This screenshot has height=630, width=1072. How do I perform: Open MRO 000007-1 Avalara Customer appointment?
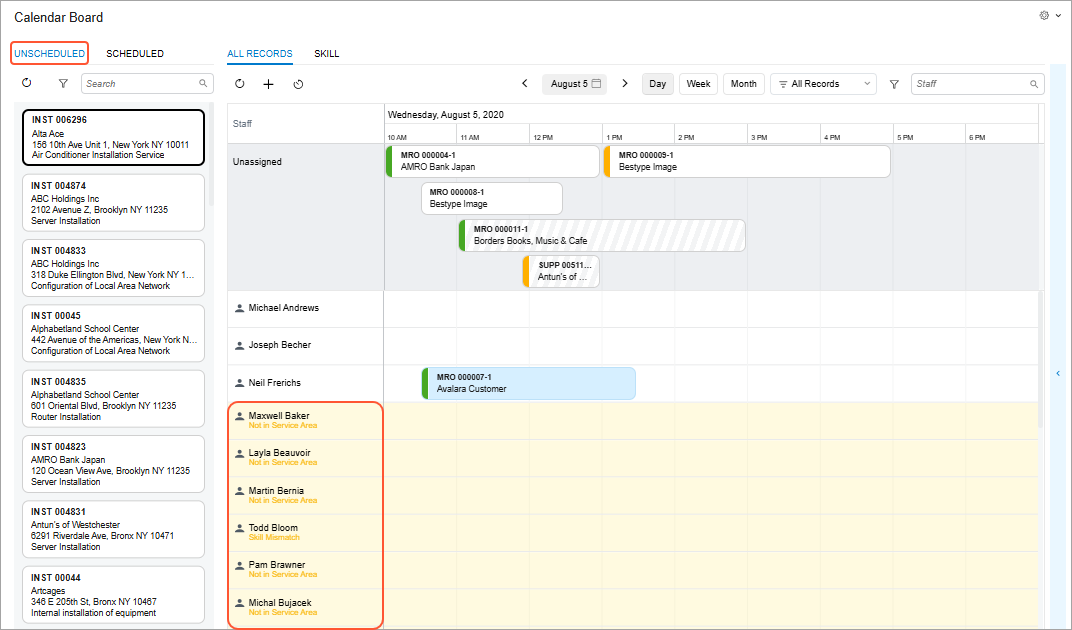point(529,383)
